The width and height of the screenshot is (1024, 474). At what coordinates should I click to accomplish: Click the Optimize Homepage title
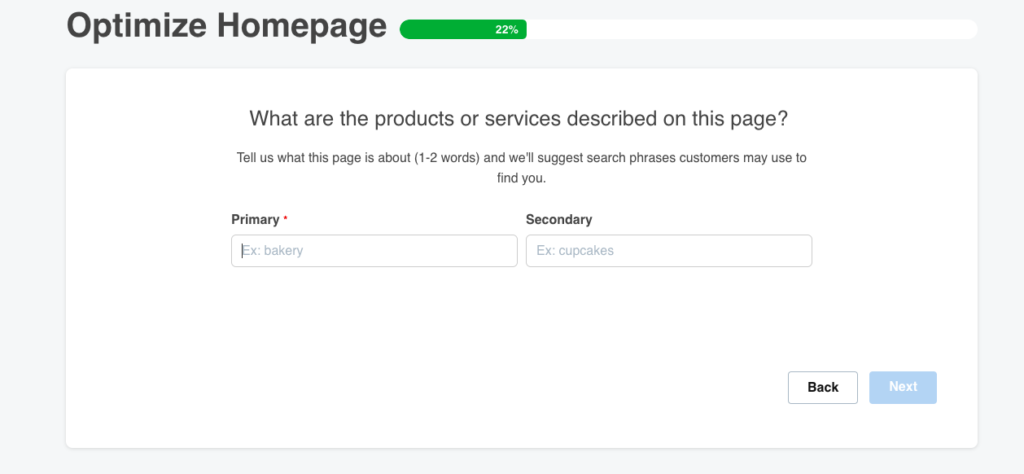pos(226,27)
